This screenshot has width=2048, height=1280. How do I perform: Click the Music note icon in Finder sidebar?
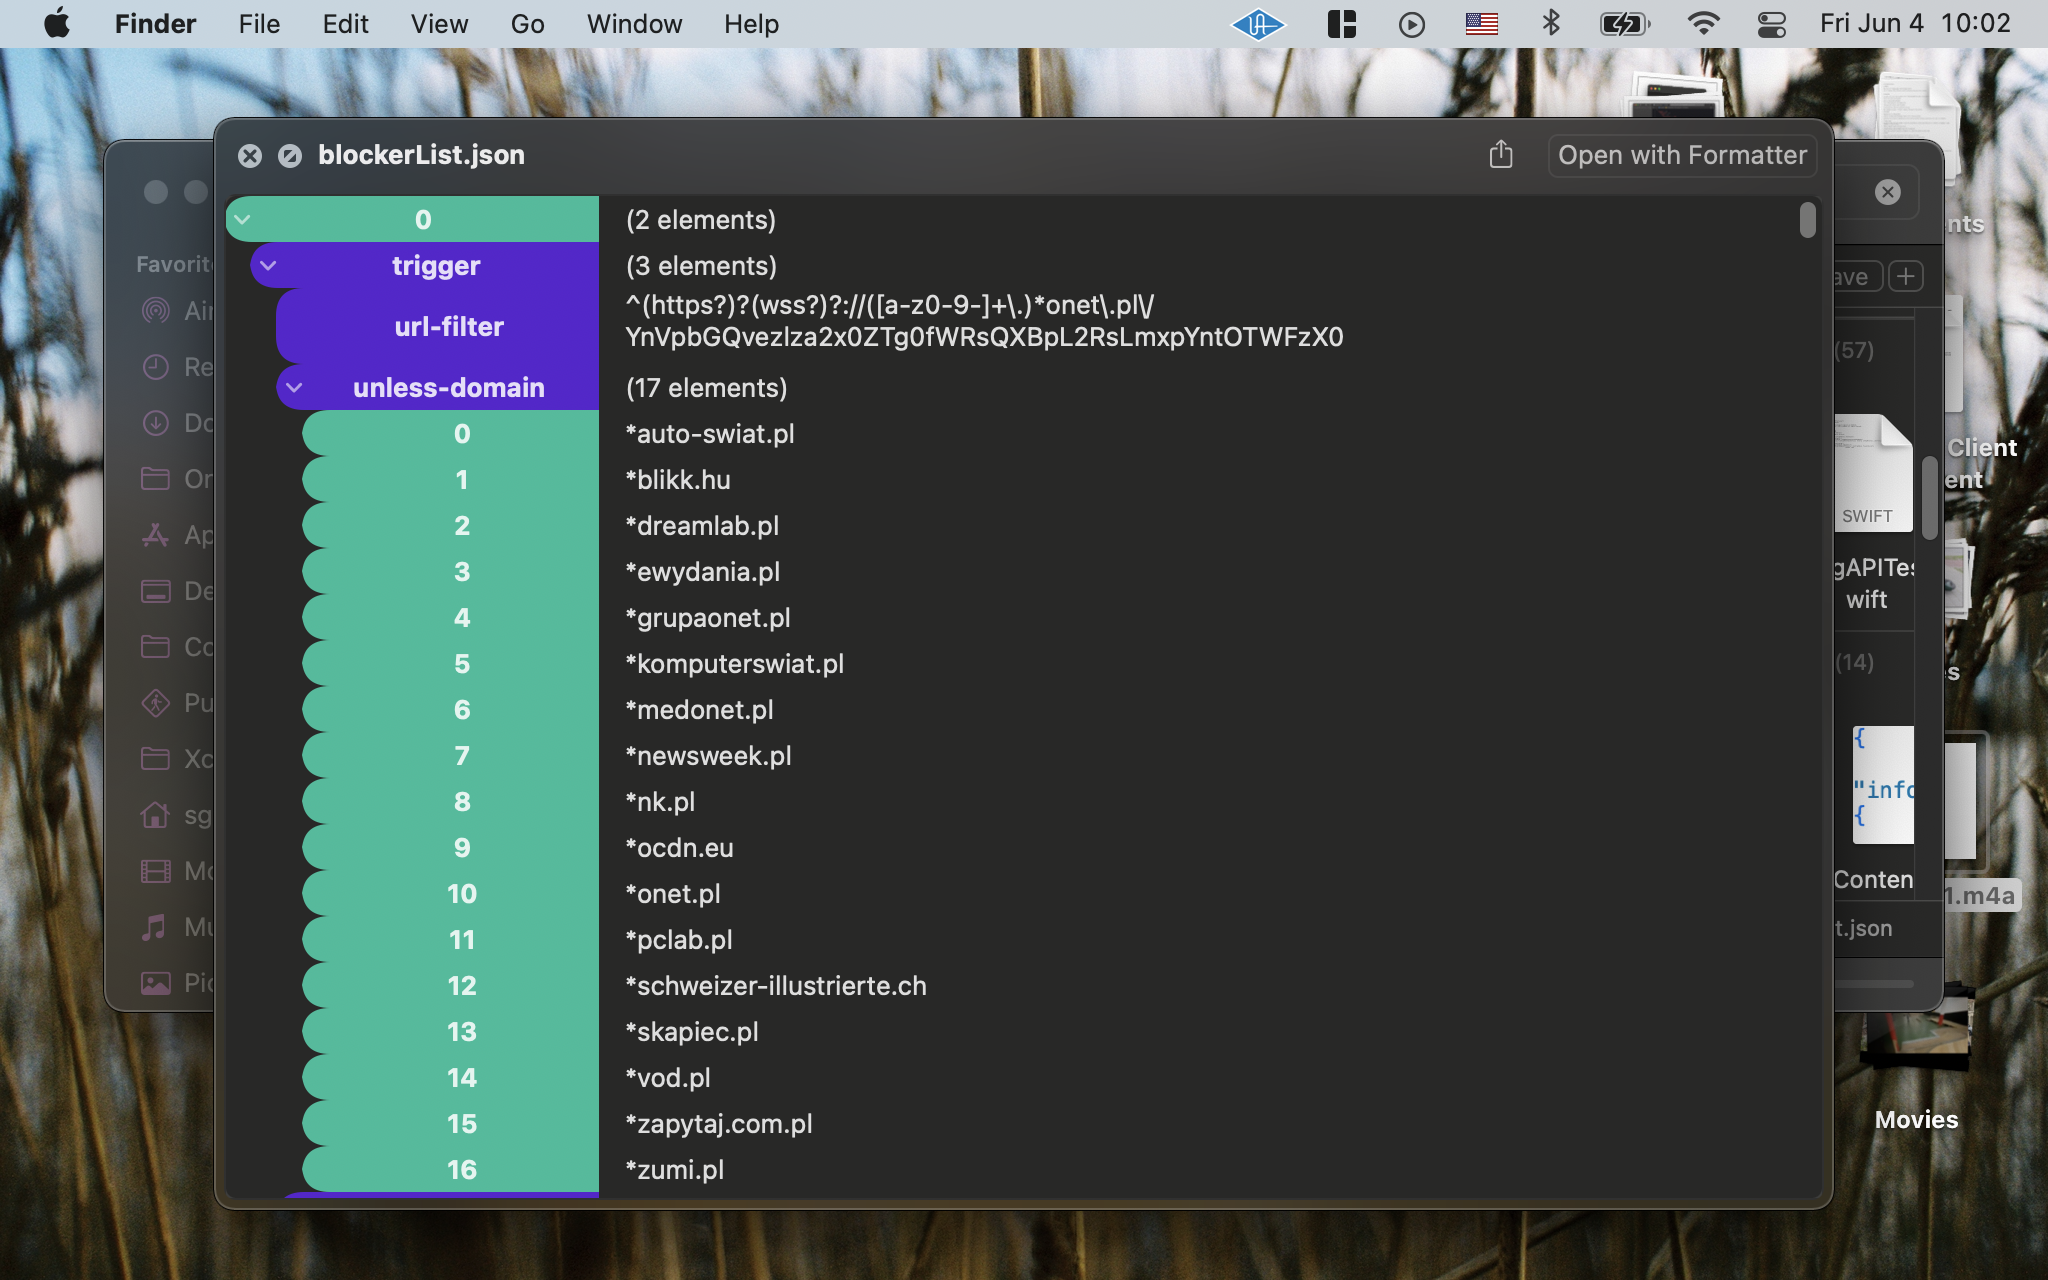click(155, 927)
